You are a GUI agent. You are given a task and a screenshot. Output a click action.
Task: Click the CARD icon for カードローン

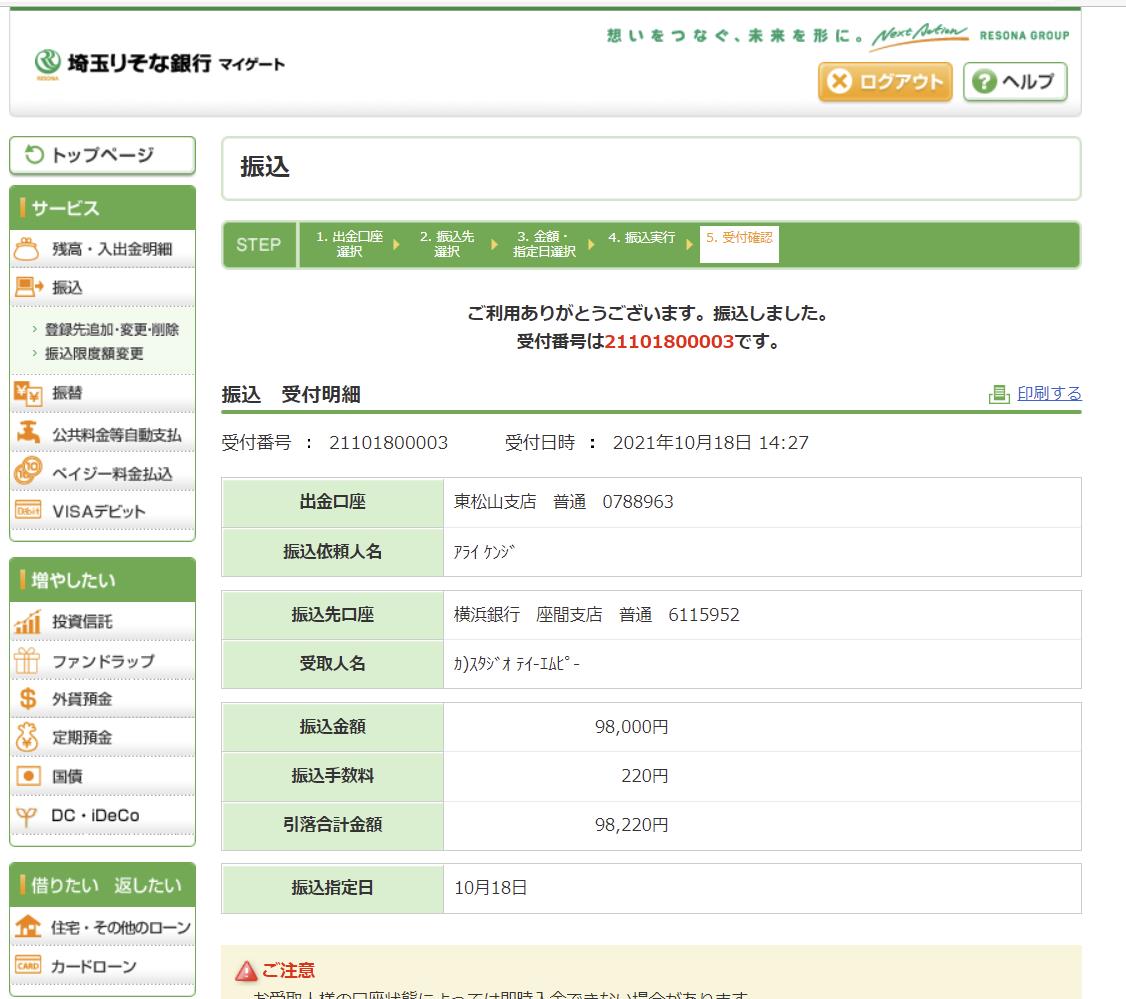28,966
